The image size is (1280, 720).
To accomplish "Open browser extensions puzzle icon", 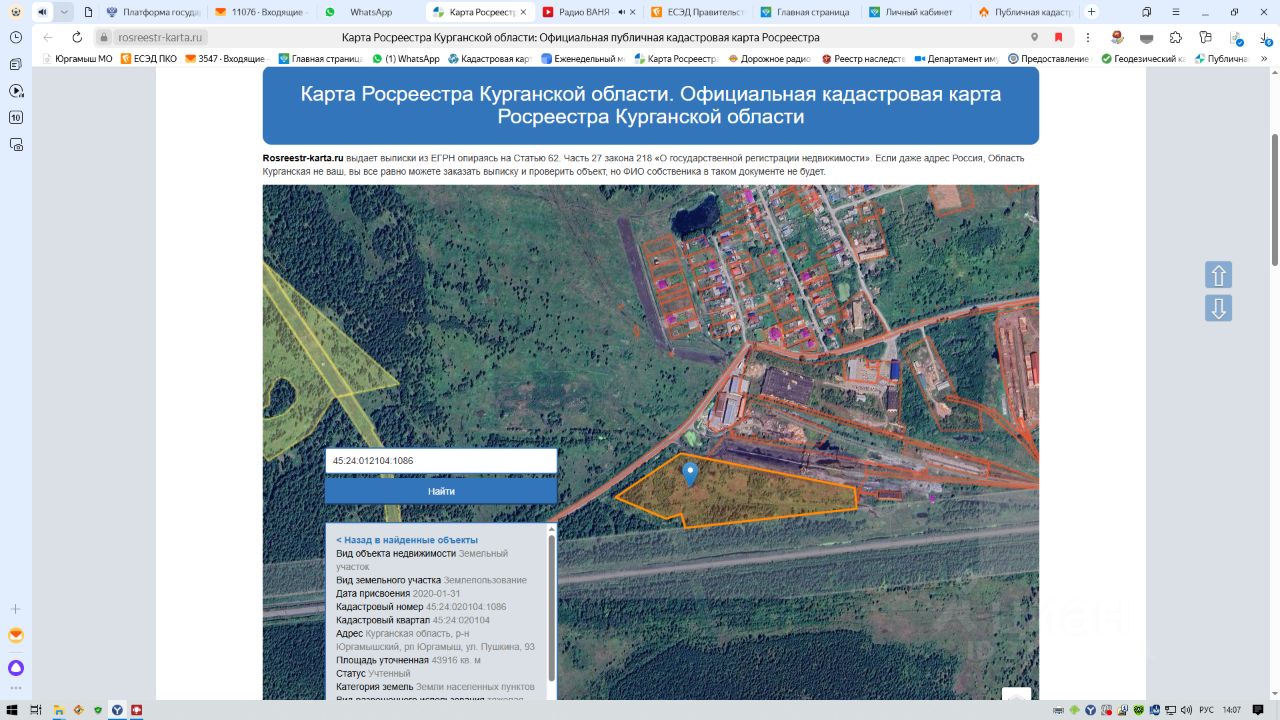I will pyautogui.click(x=1176, y=37).
